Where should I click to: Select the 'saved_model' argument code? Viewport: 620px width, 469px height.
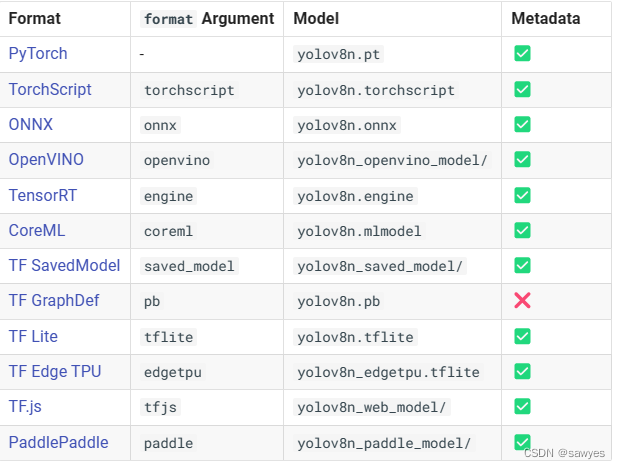click(x=189, y=266)
